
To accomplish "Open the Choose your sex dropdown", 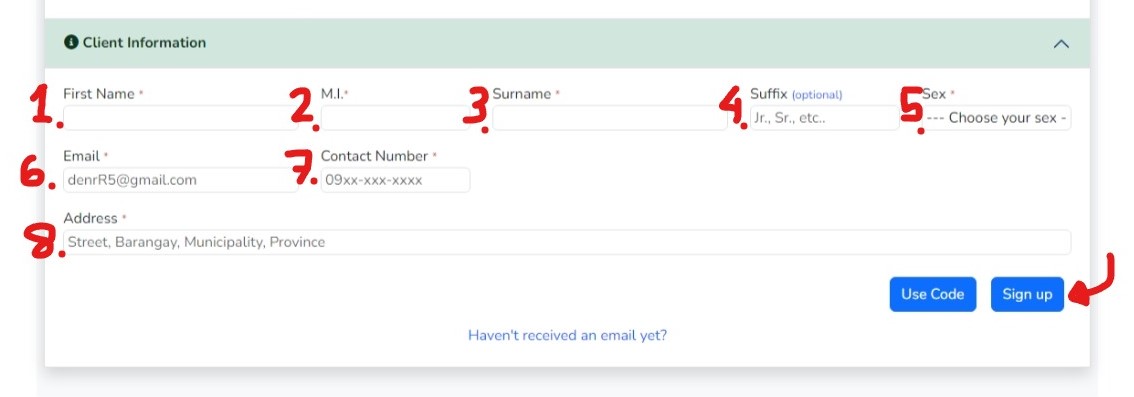I will (997, 118).
